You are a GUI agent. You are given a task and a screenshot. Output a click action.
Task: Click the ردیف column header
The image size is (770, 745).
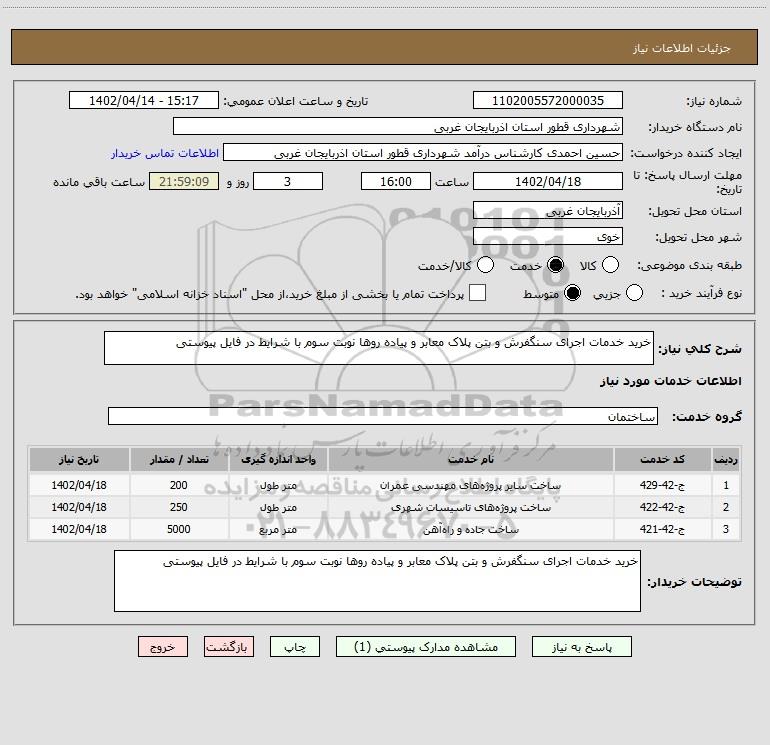tap(726, 460)
